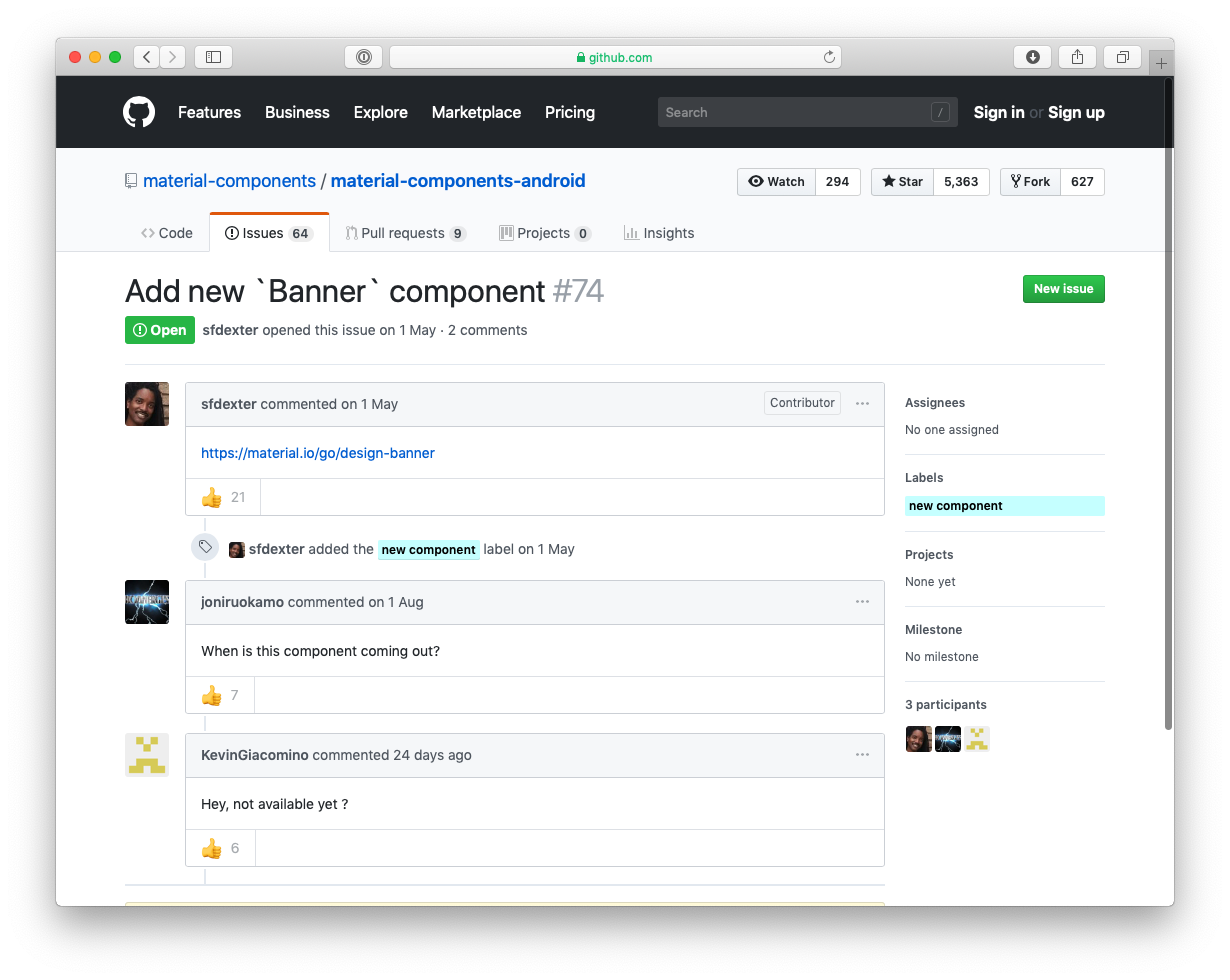Image resolution: width=1230 pixels, height=980 pixels.
Task: Click the Safari address bar showing github.com
Action: (615, 57)
